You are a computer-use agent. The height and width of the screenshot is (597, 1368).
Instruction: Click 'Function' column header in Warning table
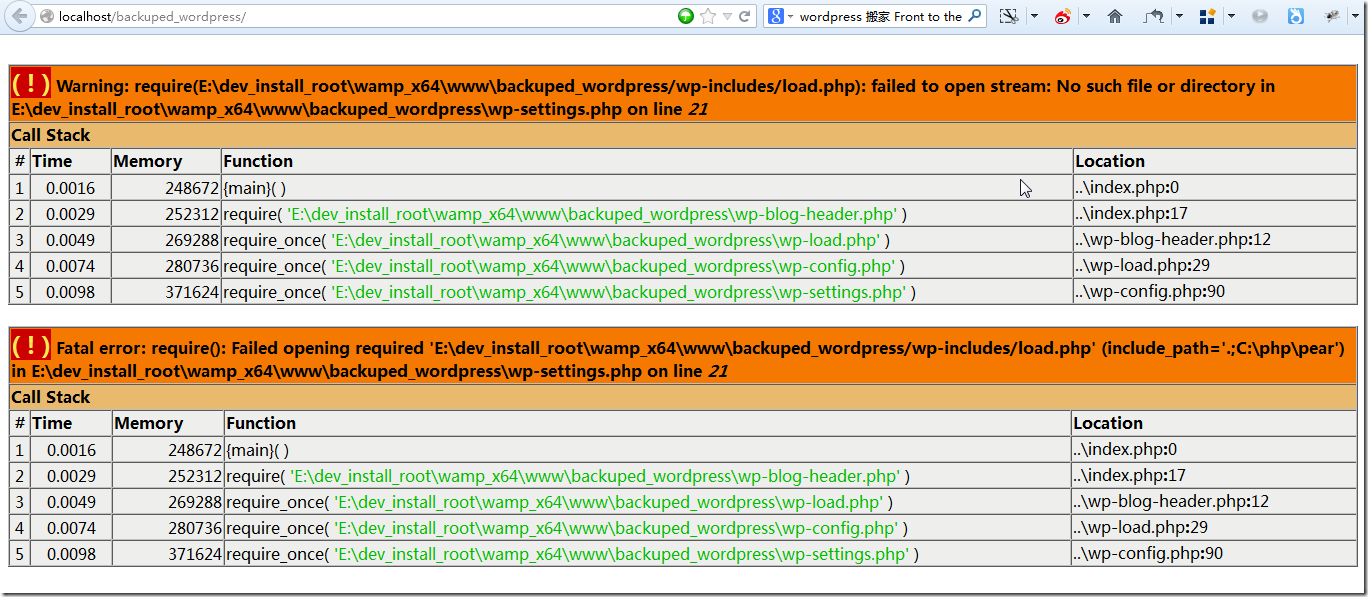(258, 161)
